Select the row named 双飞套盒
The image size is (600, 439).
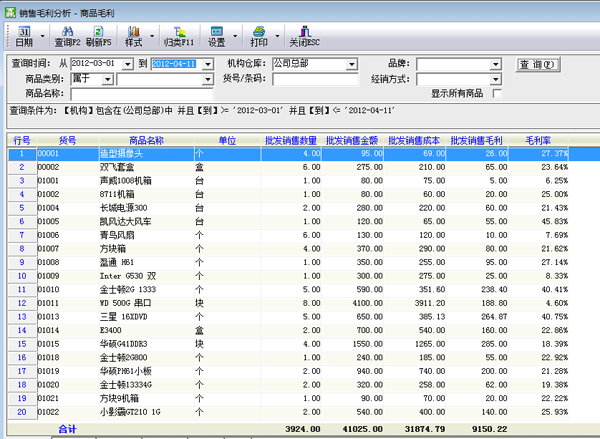pyautogui.click(x=288, y=167)
